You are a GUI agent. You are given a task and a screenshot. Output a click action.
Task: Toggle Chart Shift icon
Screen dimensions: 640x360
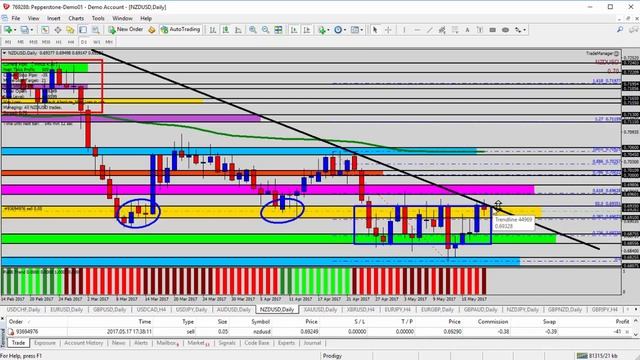point(307,30)
